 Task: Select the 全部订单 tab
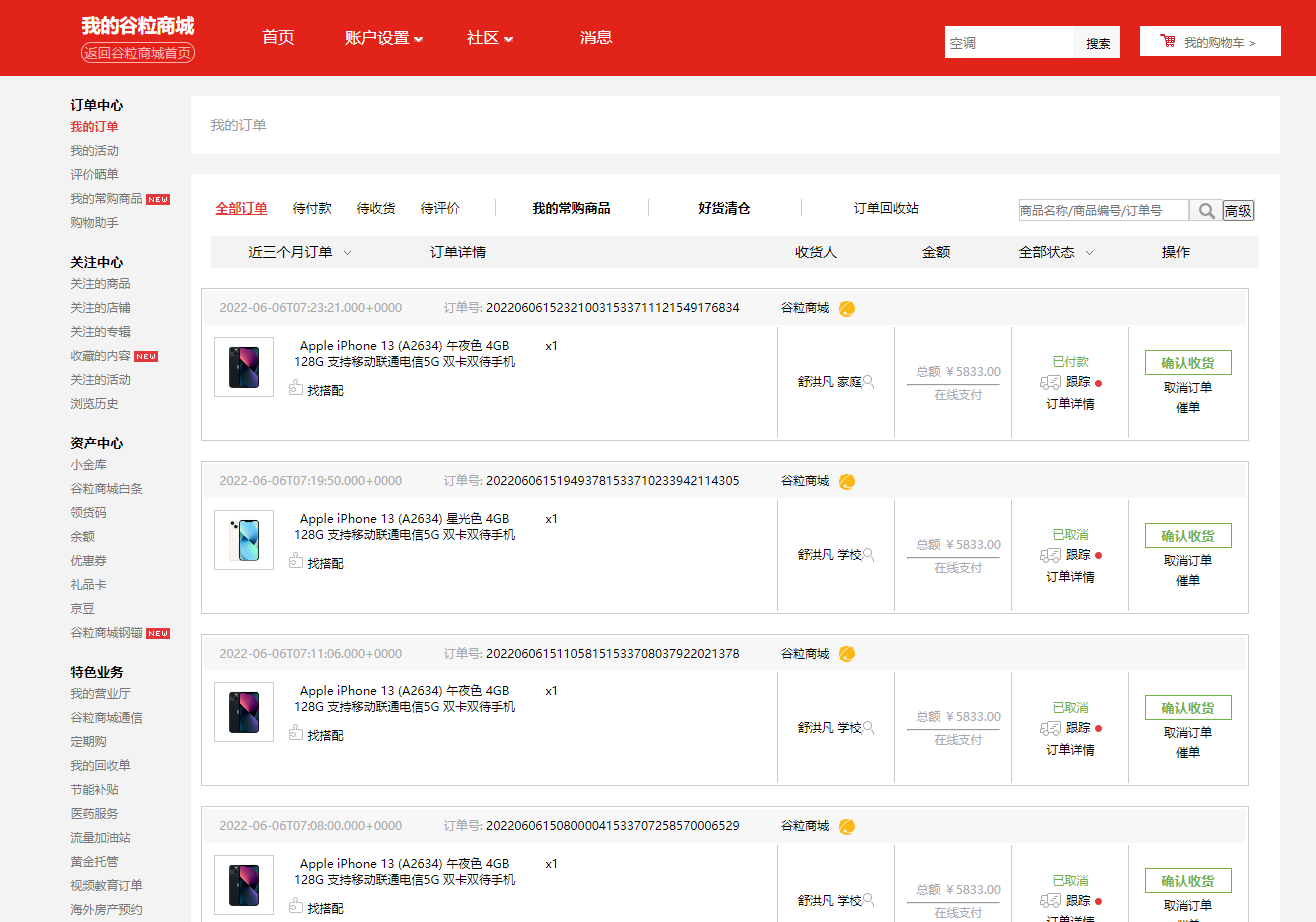[242, 208]
